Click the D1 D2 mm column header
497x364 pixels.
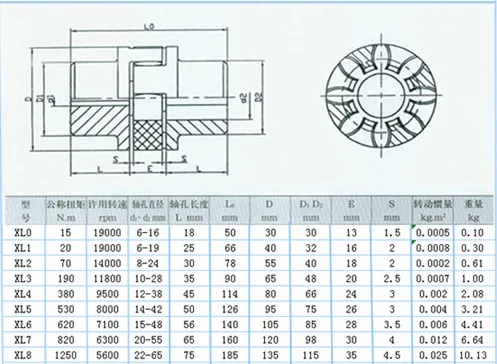(x=311, y=211)
